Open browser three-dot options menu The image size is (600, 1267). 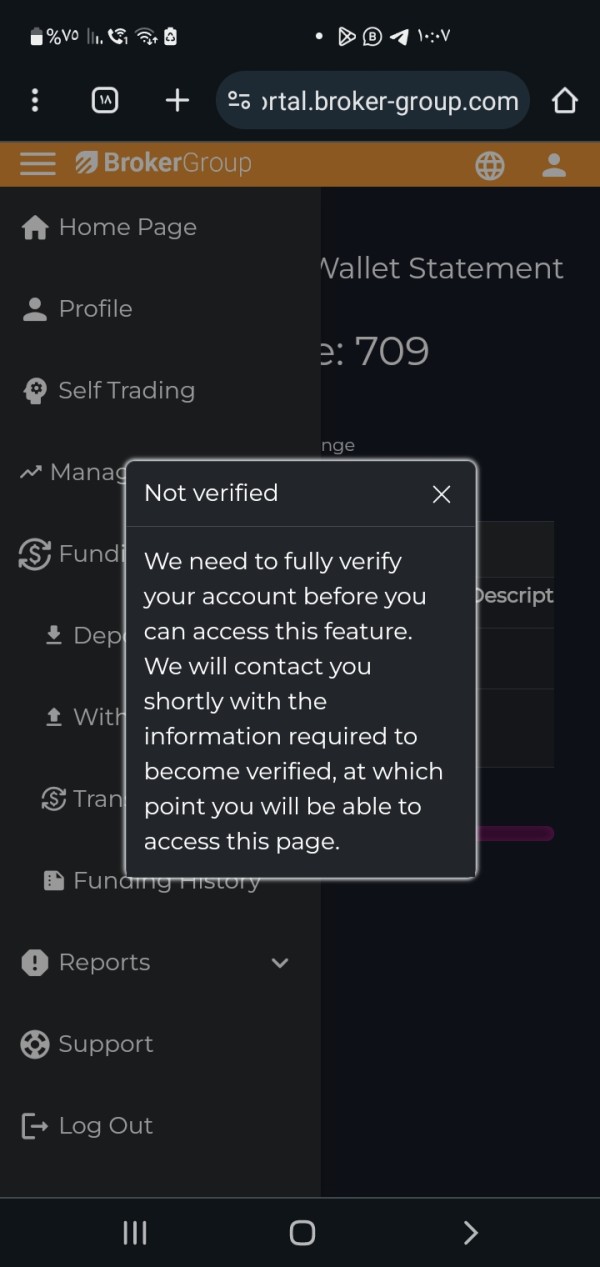pyautogui.click(x=35, y=100)
